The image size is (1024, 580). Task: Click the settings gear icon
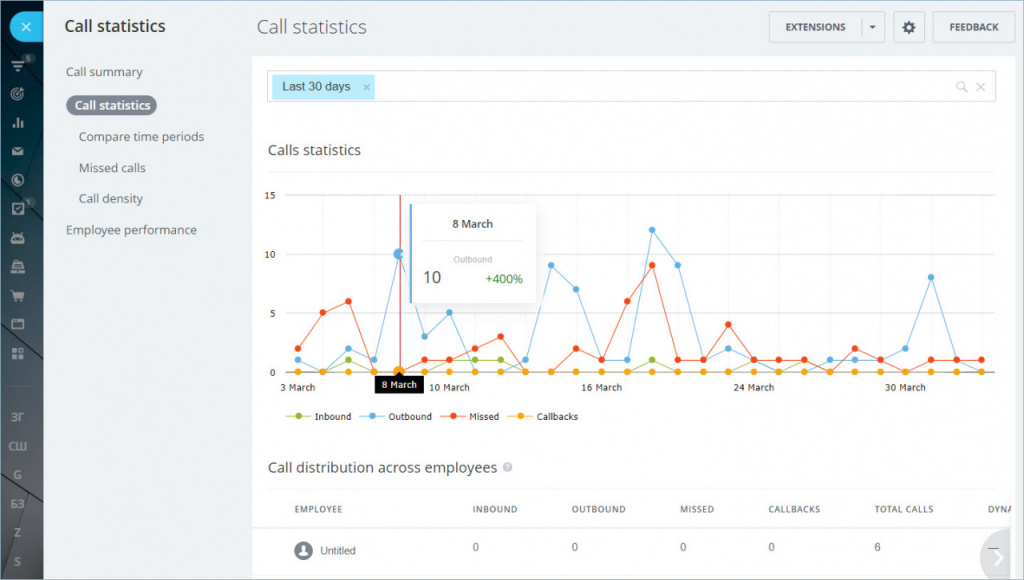coord(908,28)
